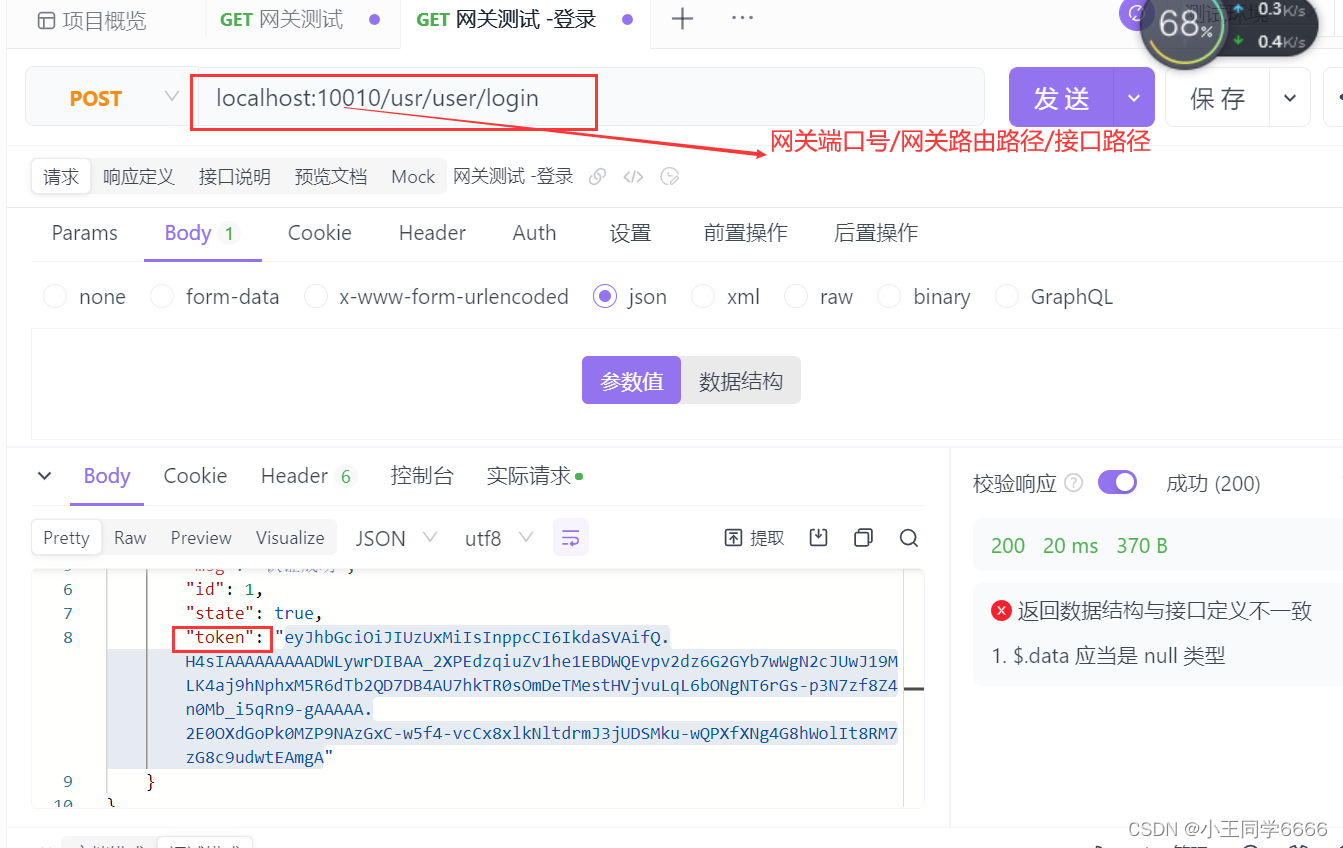1343x848 pixels.
Task: Select the x-www-form-urlencoded radio button
Action: pyautogui.click(x=315, y=296)
